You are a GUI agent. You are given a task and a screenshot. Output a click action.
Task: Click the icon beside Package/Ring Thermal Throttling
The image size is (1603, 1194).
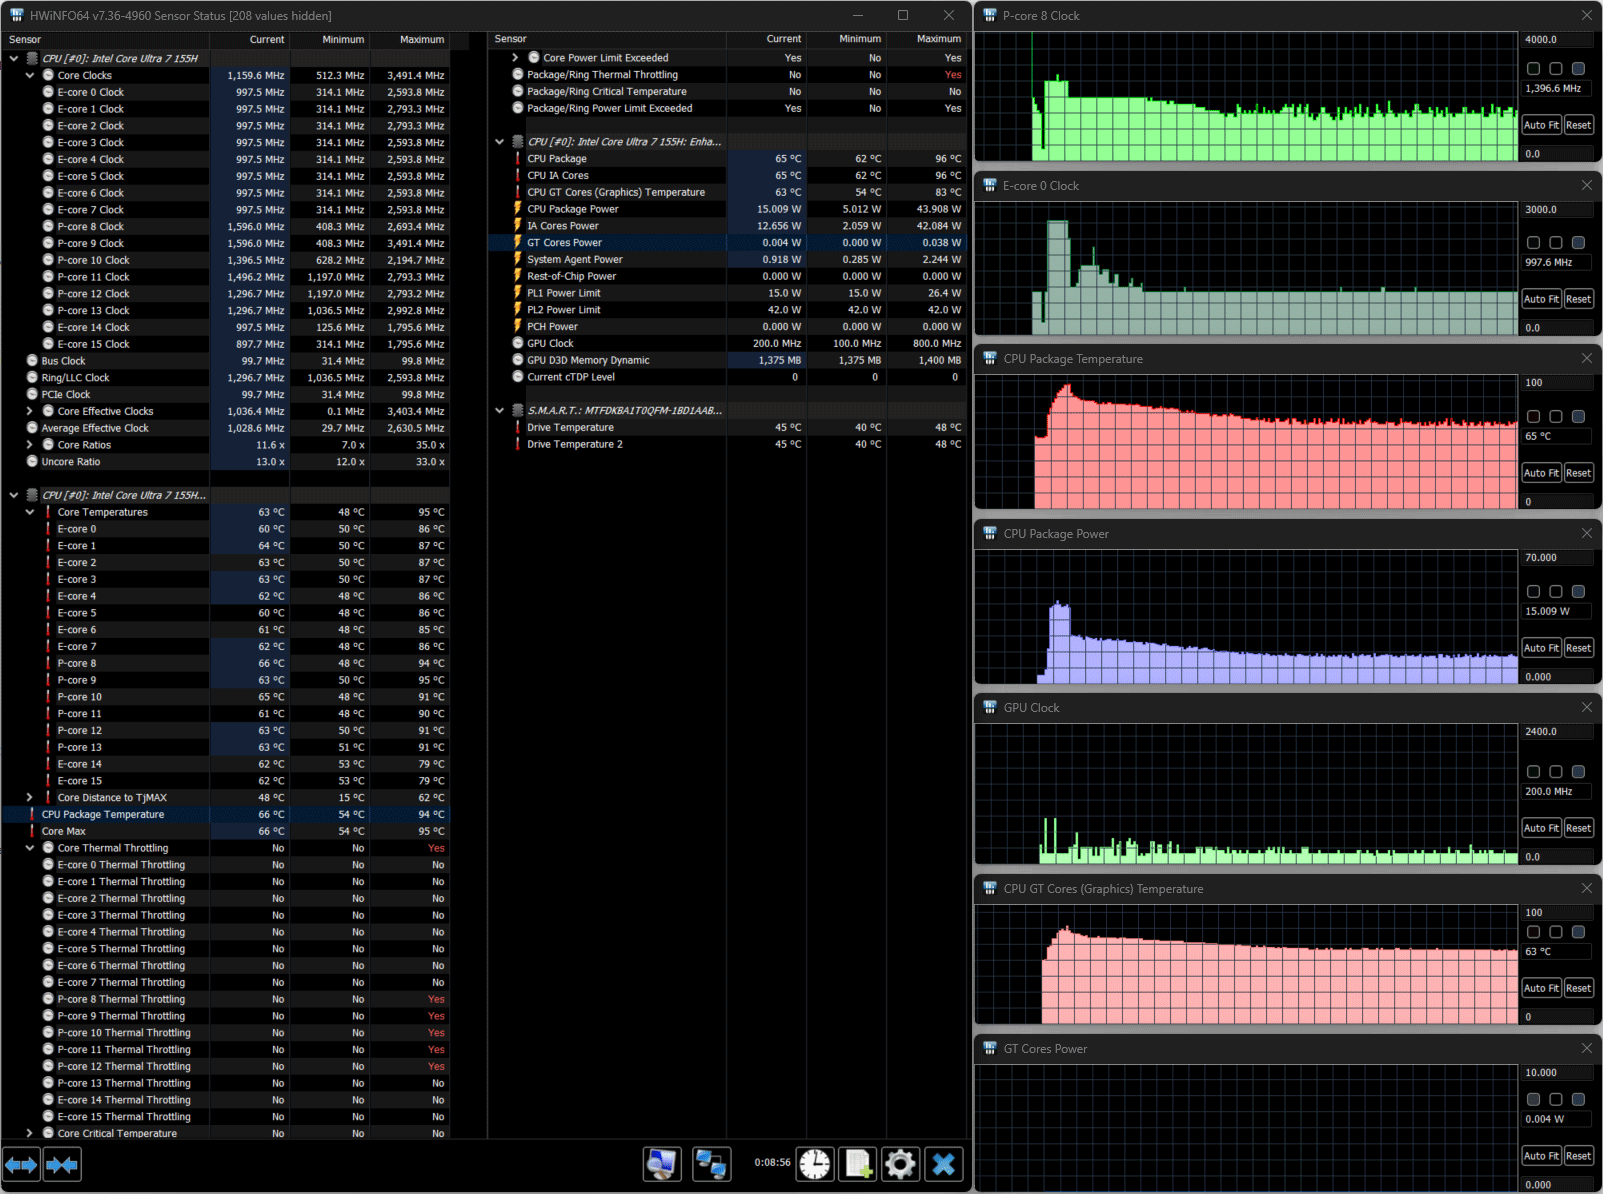(518, 74)
